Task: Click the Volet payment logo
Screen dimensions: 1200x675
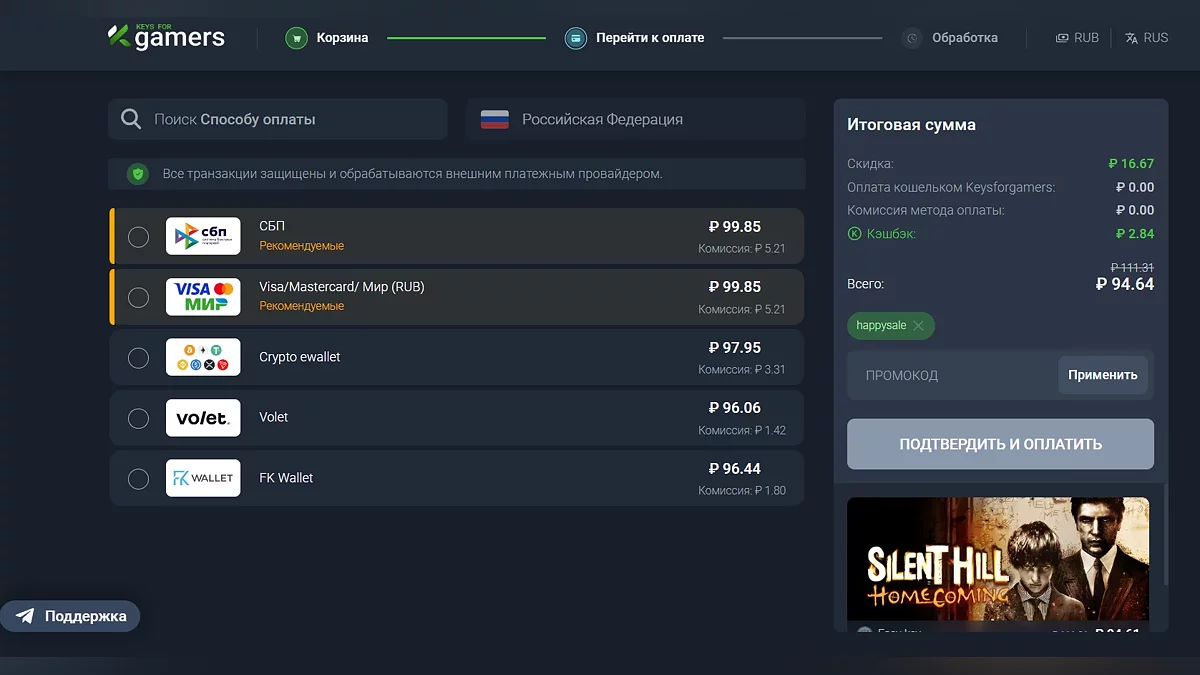Action: (203, 418)
